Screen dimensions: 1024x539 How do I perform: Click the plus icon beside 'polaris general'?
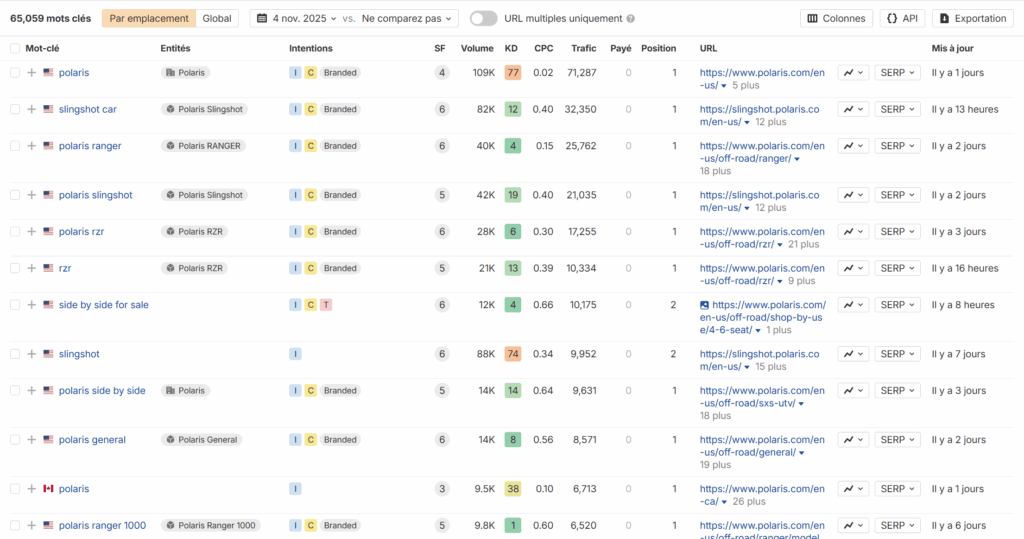pos(31,440)
